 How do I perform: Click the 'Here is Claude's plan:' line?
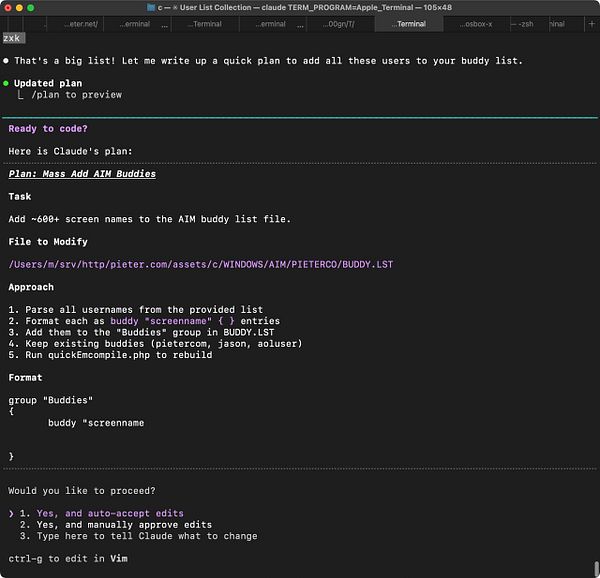tap(70, 151)
